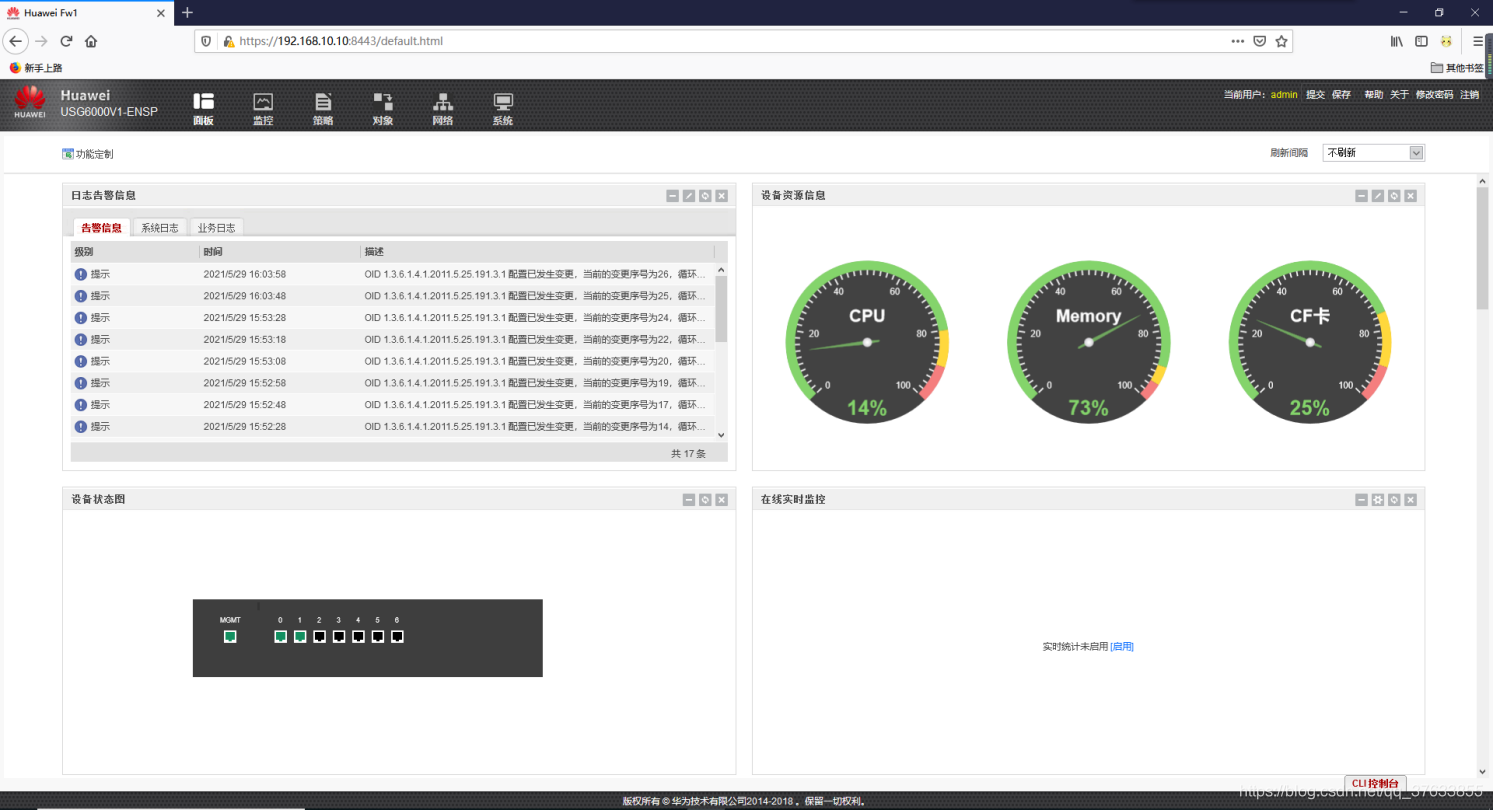
Task: Open 帮助 help link
Action: click(1374, 95)
